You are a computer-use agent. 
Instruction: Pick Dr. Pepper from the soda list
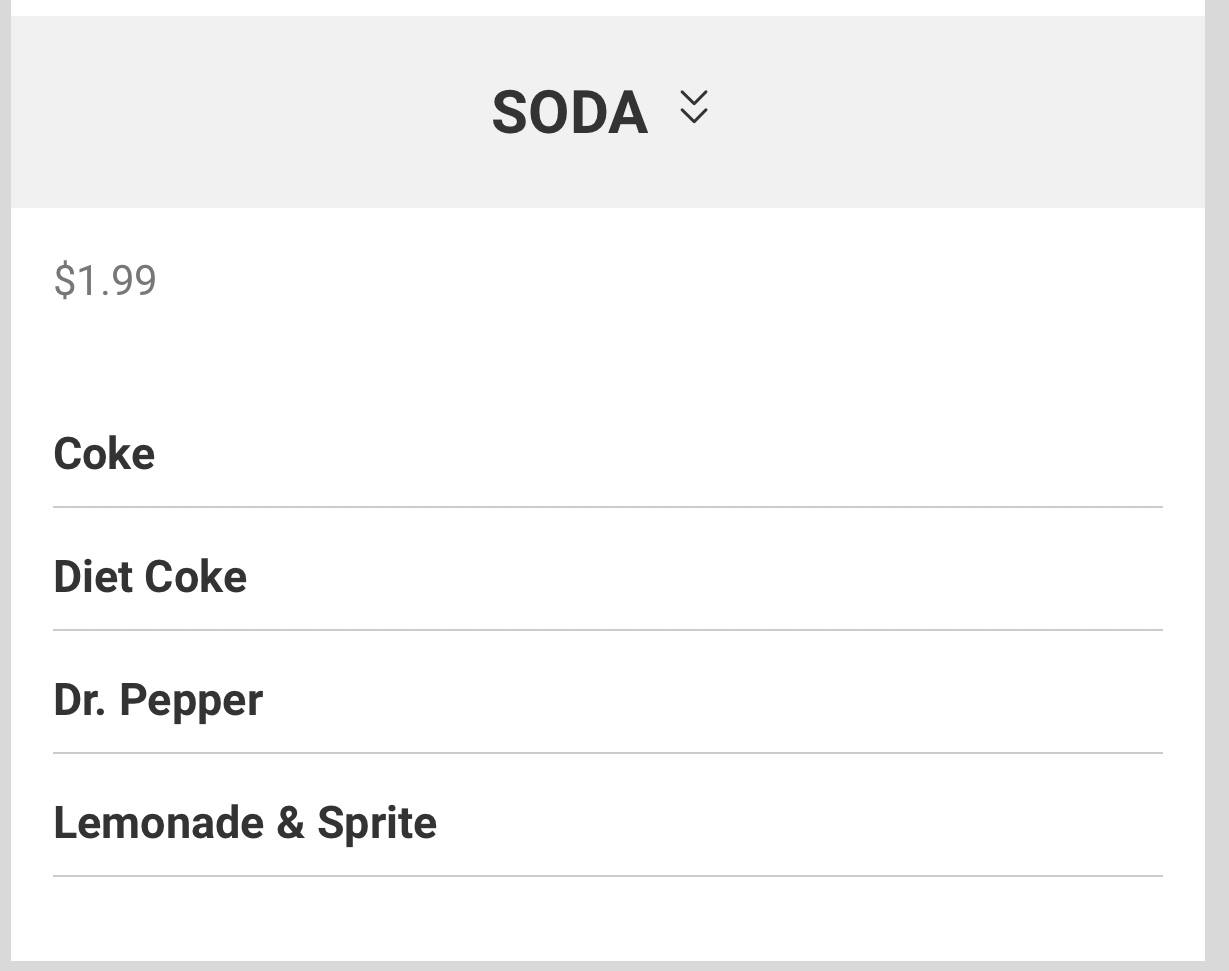158,700
